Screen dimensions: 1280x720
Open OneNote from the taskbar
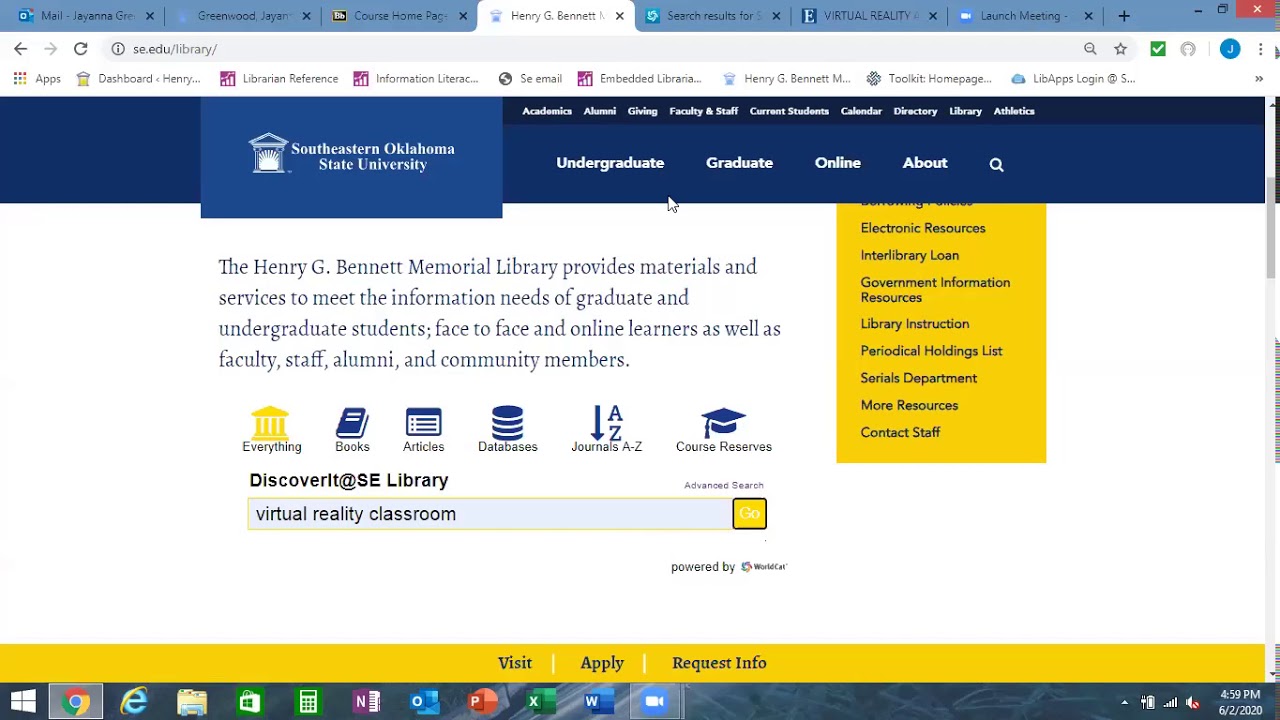point(367,702)
